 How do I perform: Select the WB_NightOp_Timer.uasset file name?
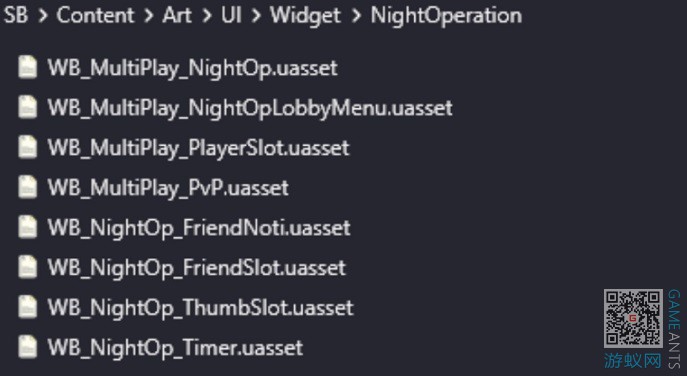point(175,348)
